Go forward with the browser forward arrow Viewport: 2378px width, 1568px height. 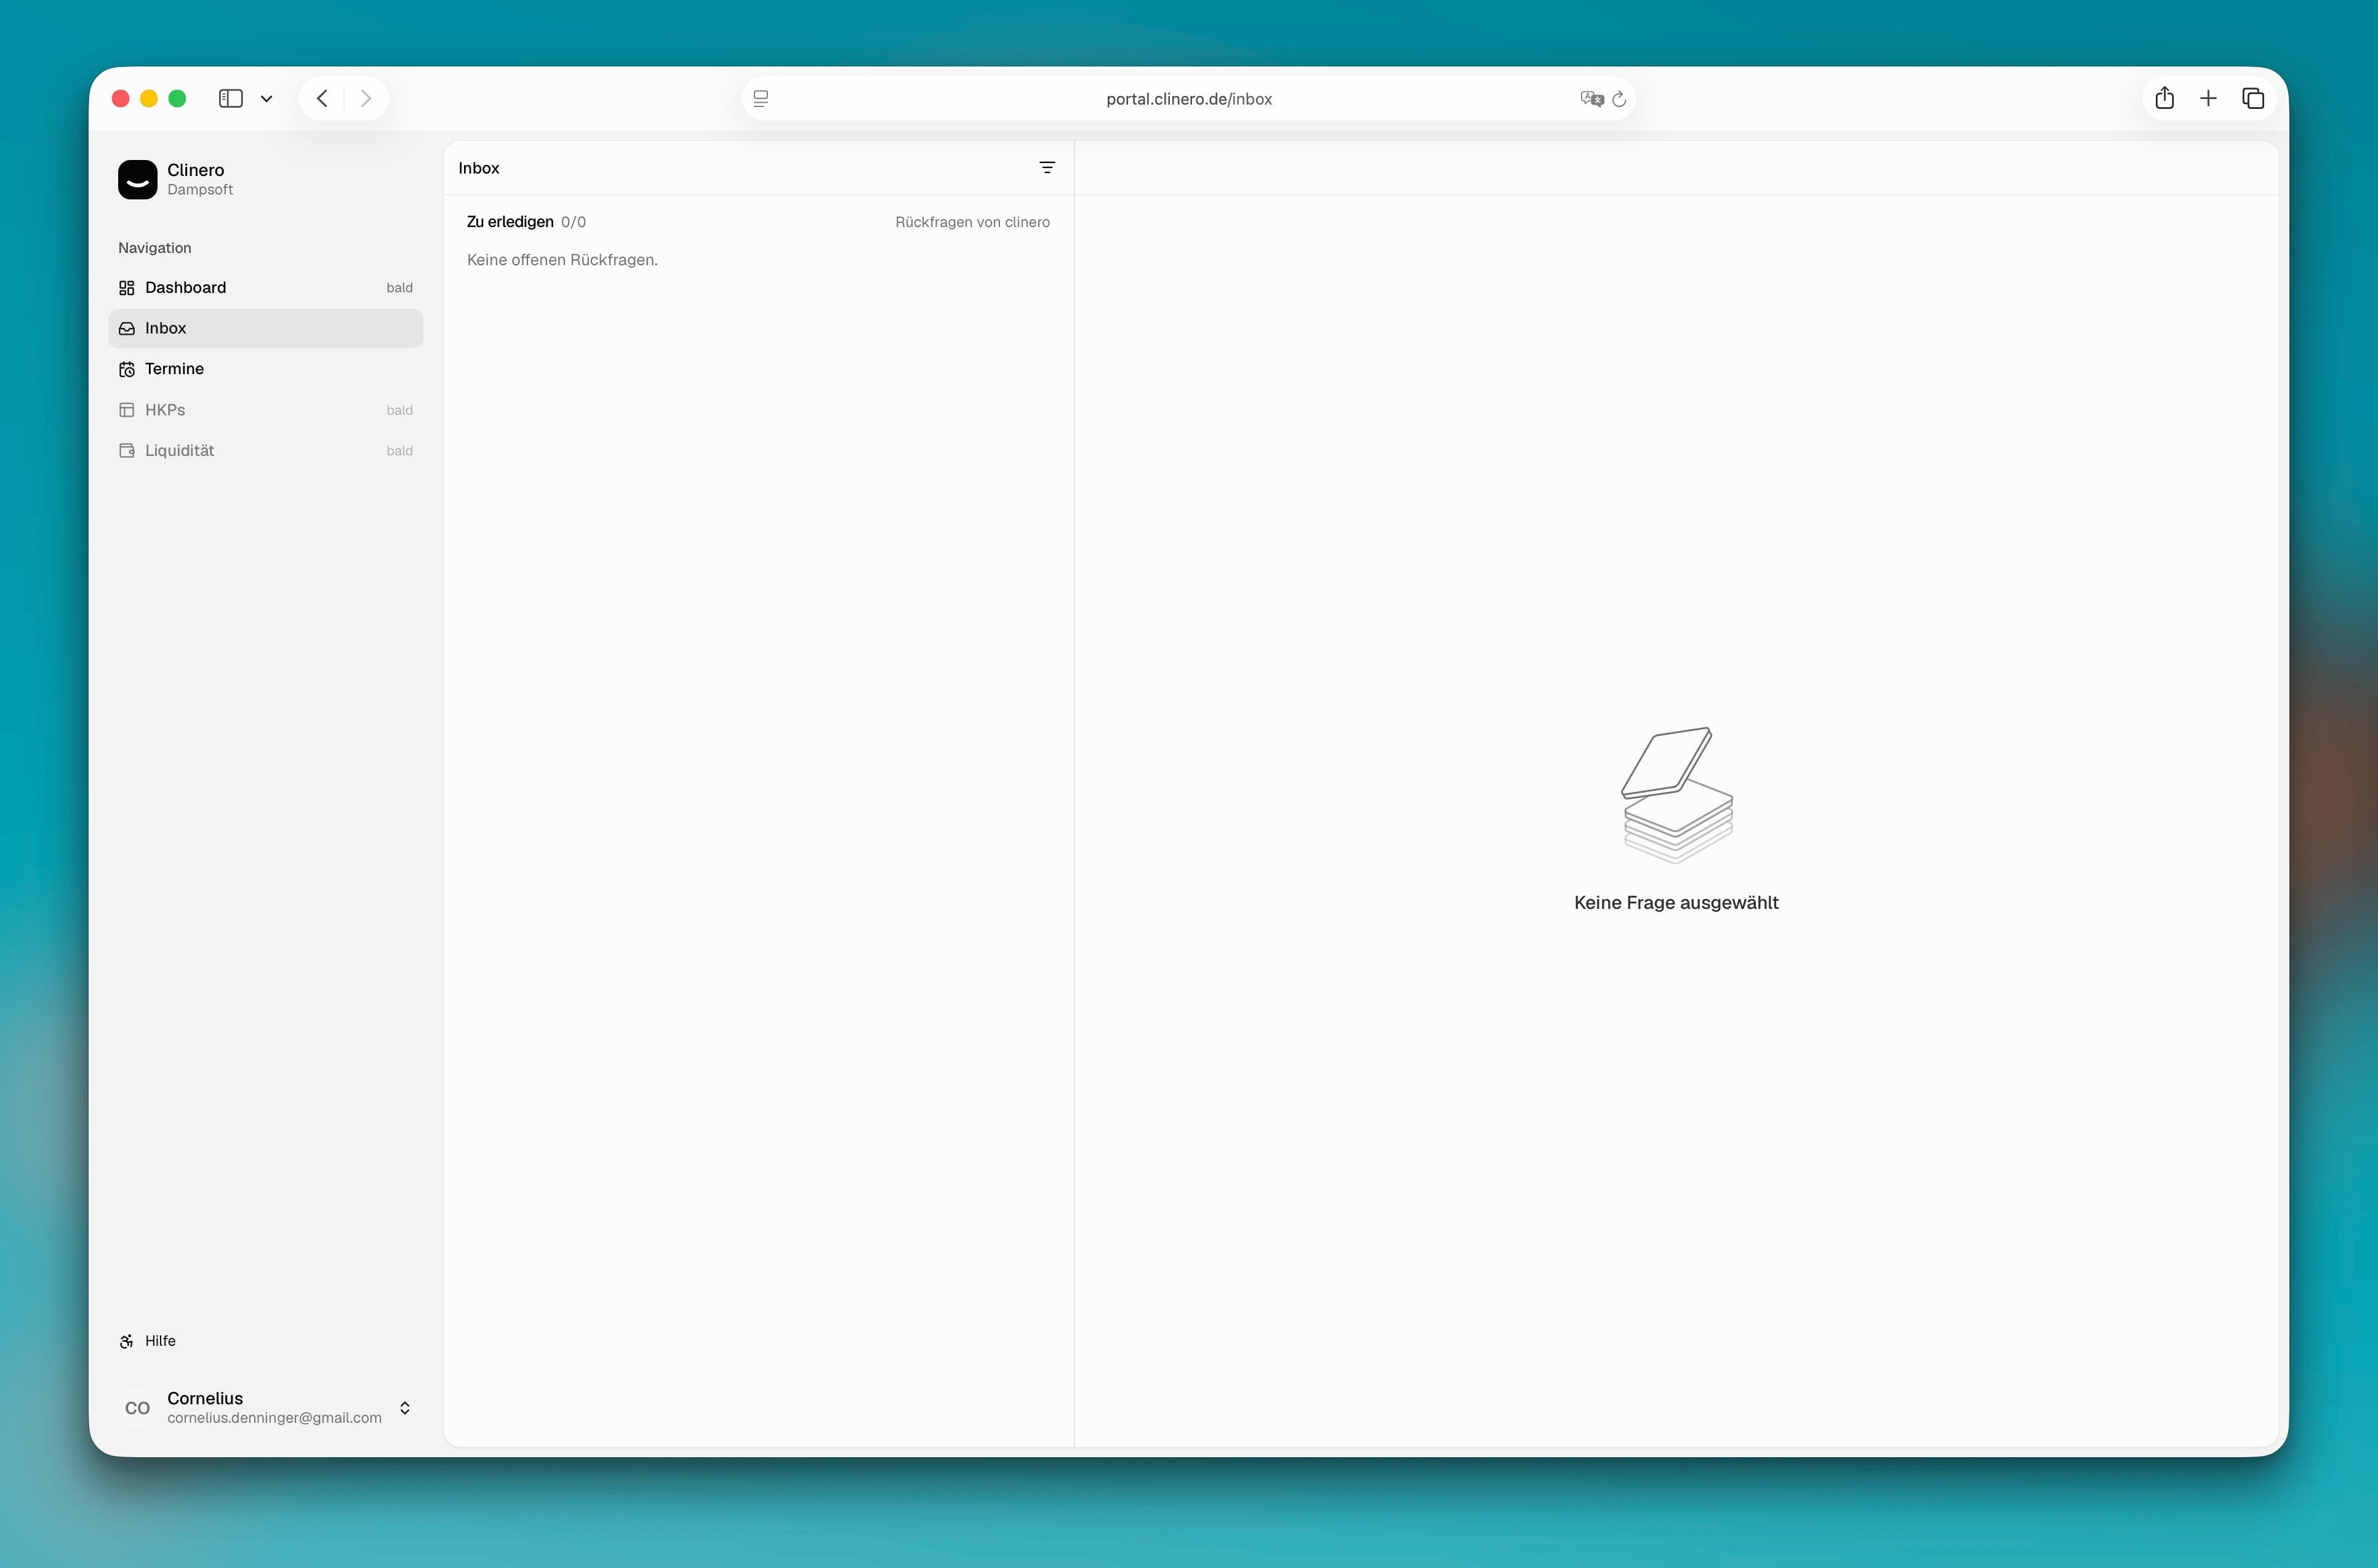366,98
